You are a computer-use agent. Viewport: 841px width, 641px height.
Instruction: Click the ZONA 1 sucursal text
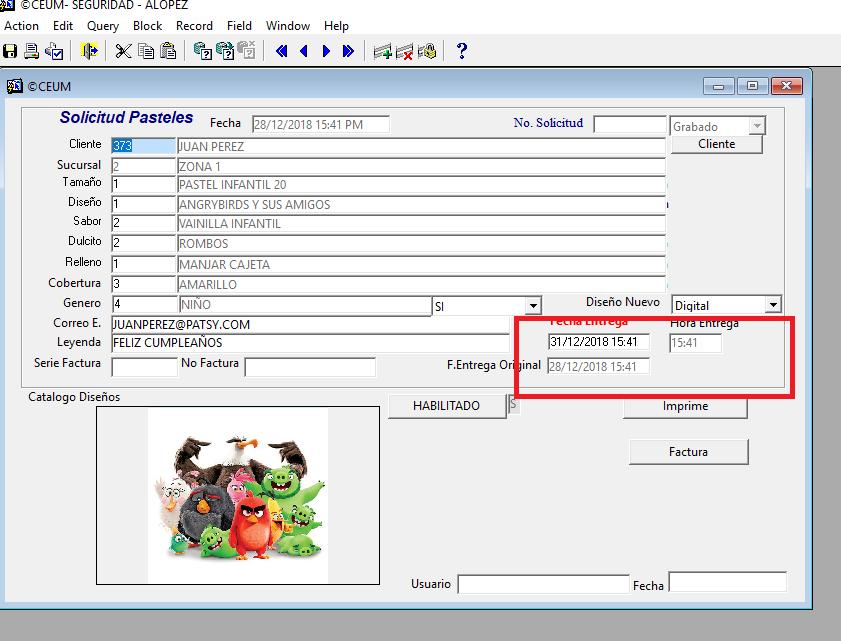pos(200,166)
